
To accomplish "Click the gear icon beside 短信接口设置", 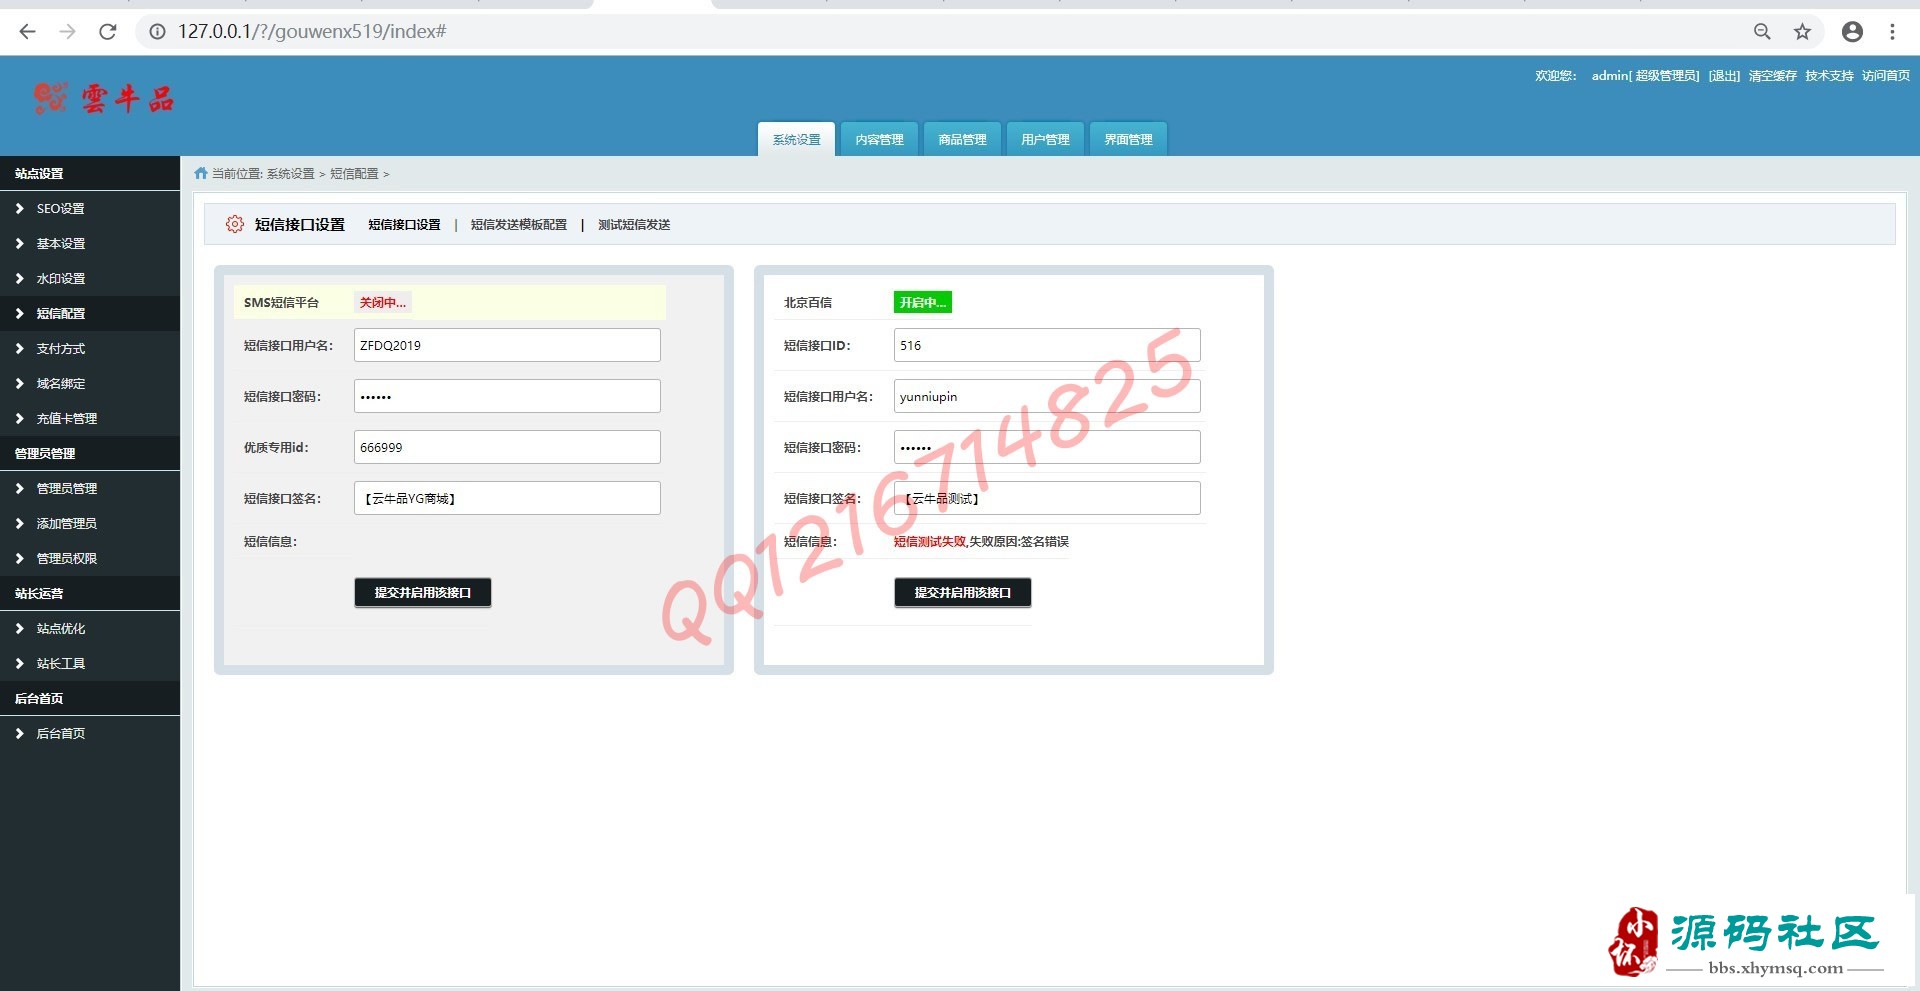I will 234,224.
